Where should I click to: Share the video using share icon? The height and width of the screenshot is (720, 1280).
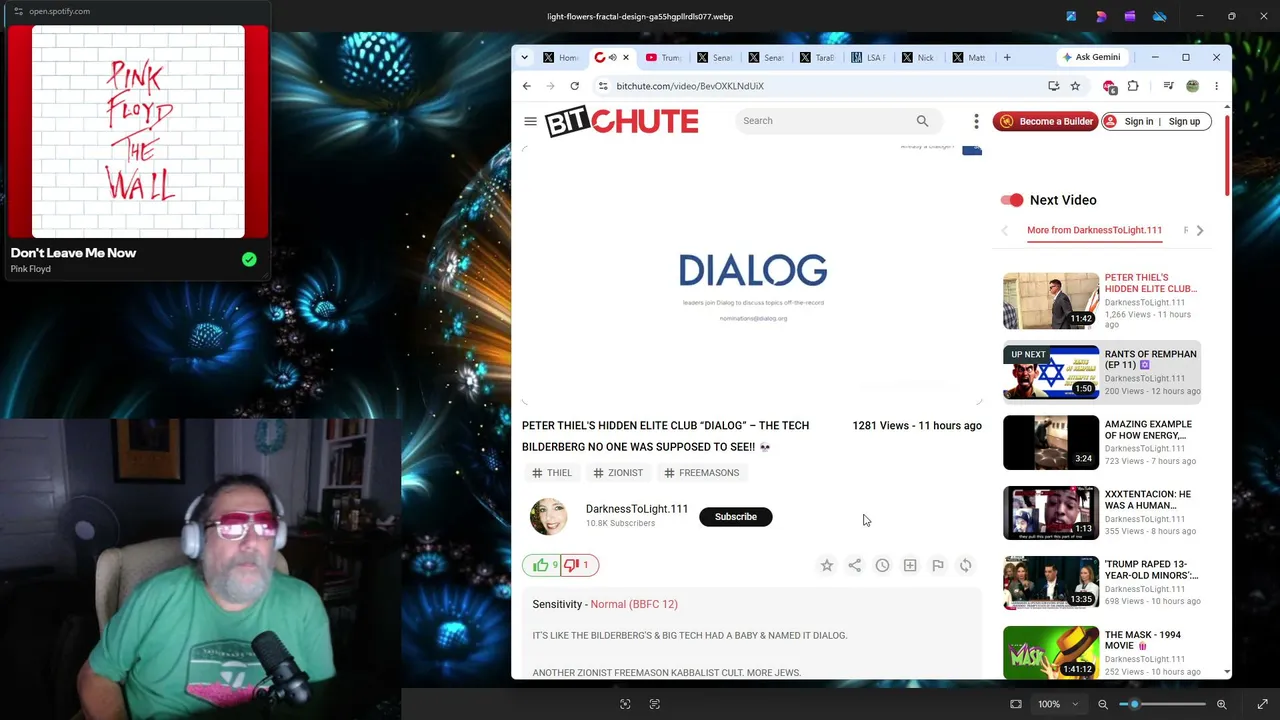point(855,565)
